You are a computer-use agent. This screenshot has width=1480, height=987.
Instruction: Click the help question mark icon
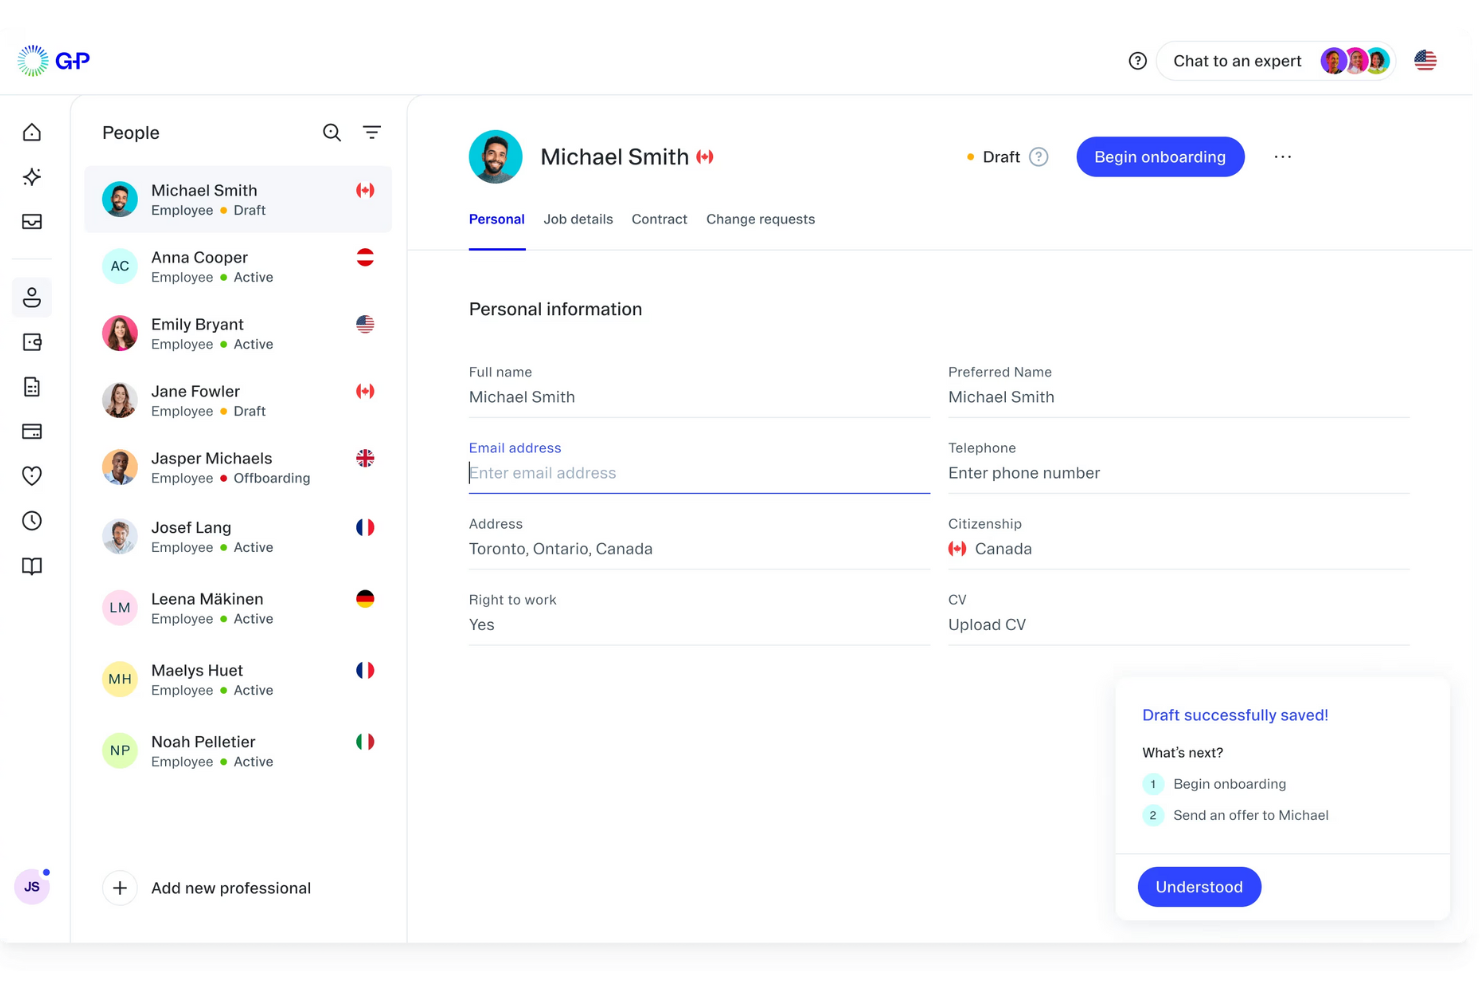(1137, 61)
